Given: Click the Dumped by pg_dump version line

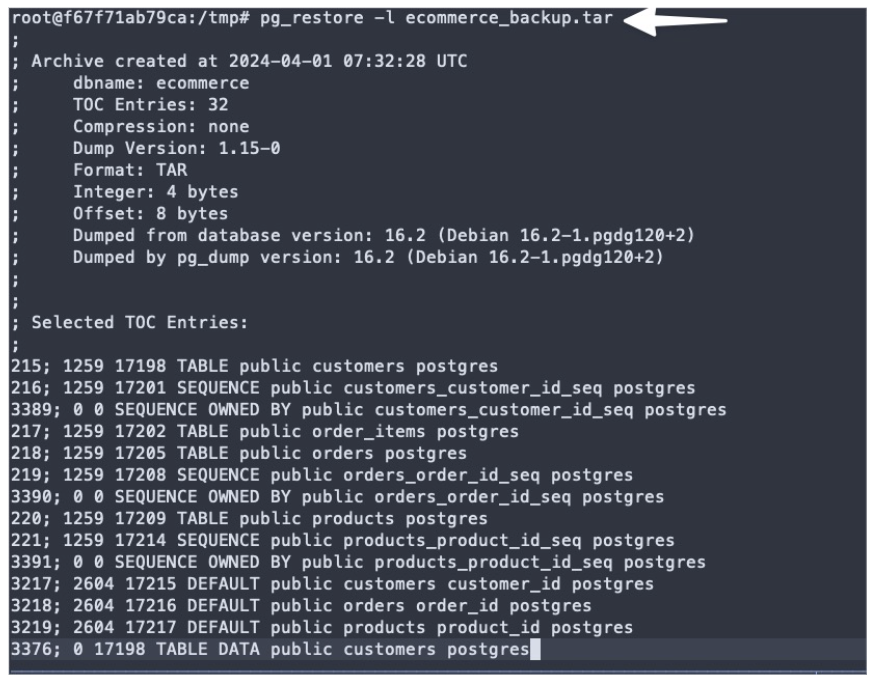Looking at the screenshot, I should coord(368,257).
